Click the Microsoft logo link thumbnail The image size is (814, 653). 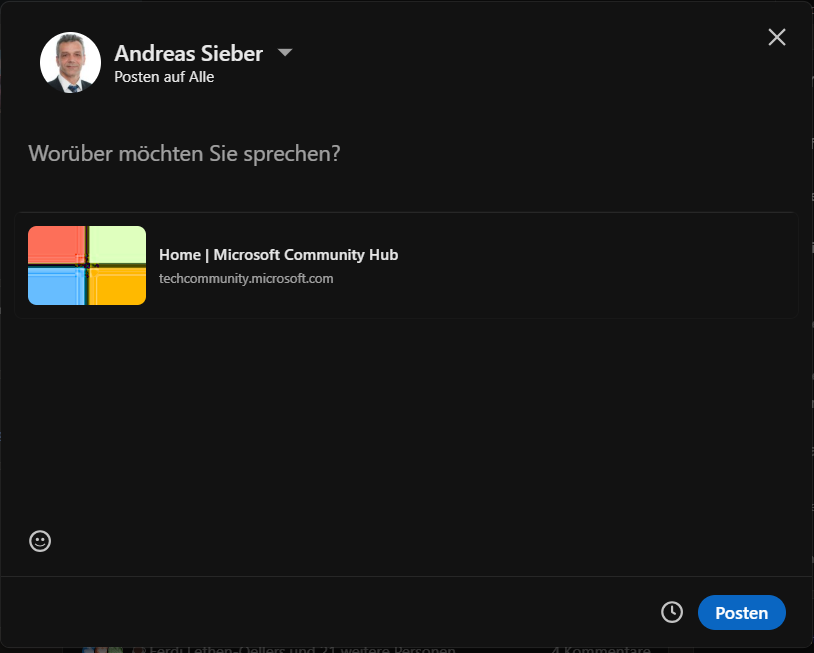click(87, 265)
